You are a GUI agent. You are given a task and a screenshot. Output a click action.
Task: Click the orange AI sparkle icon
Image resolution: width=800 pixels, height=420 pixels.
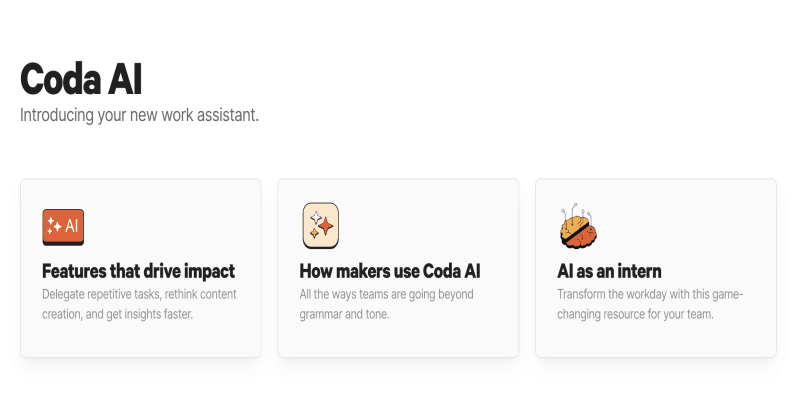coord(63,227)
